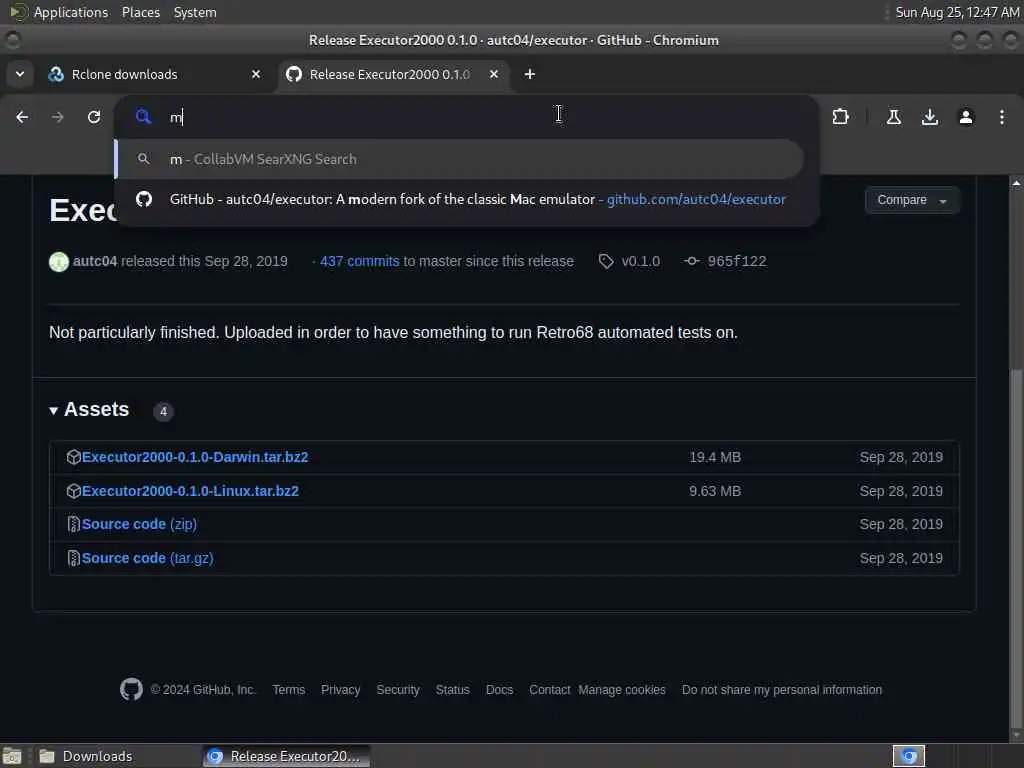
Task: Click the package icon beside Linux.tar.bz2
Action: [73, 491]
